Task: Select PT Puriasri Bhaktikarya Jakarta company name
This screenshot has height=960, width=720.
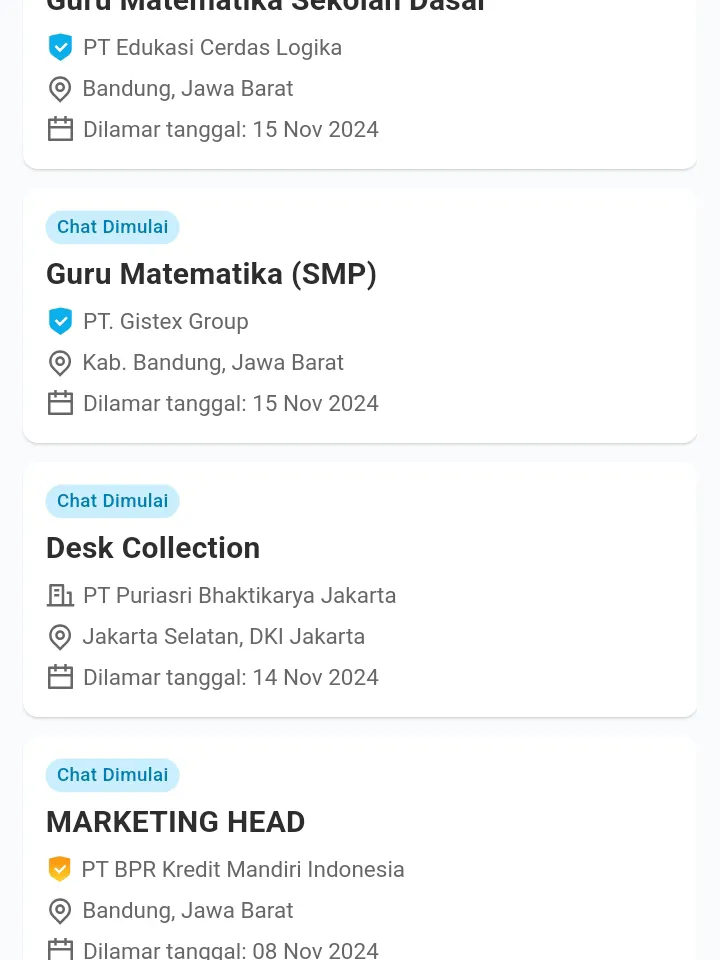Action: [x=240, y=595]
